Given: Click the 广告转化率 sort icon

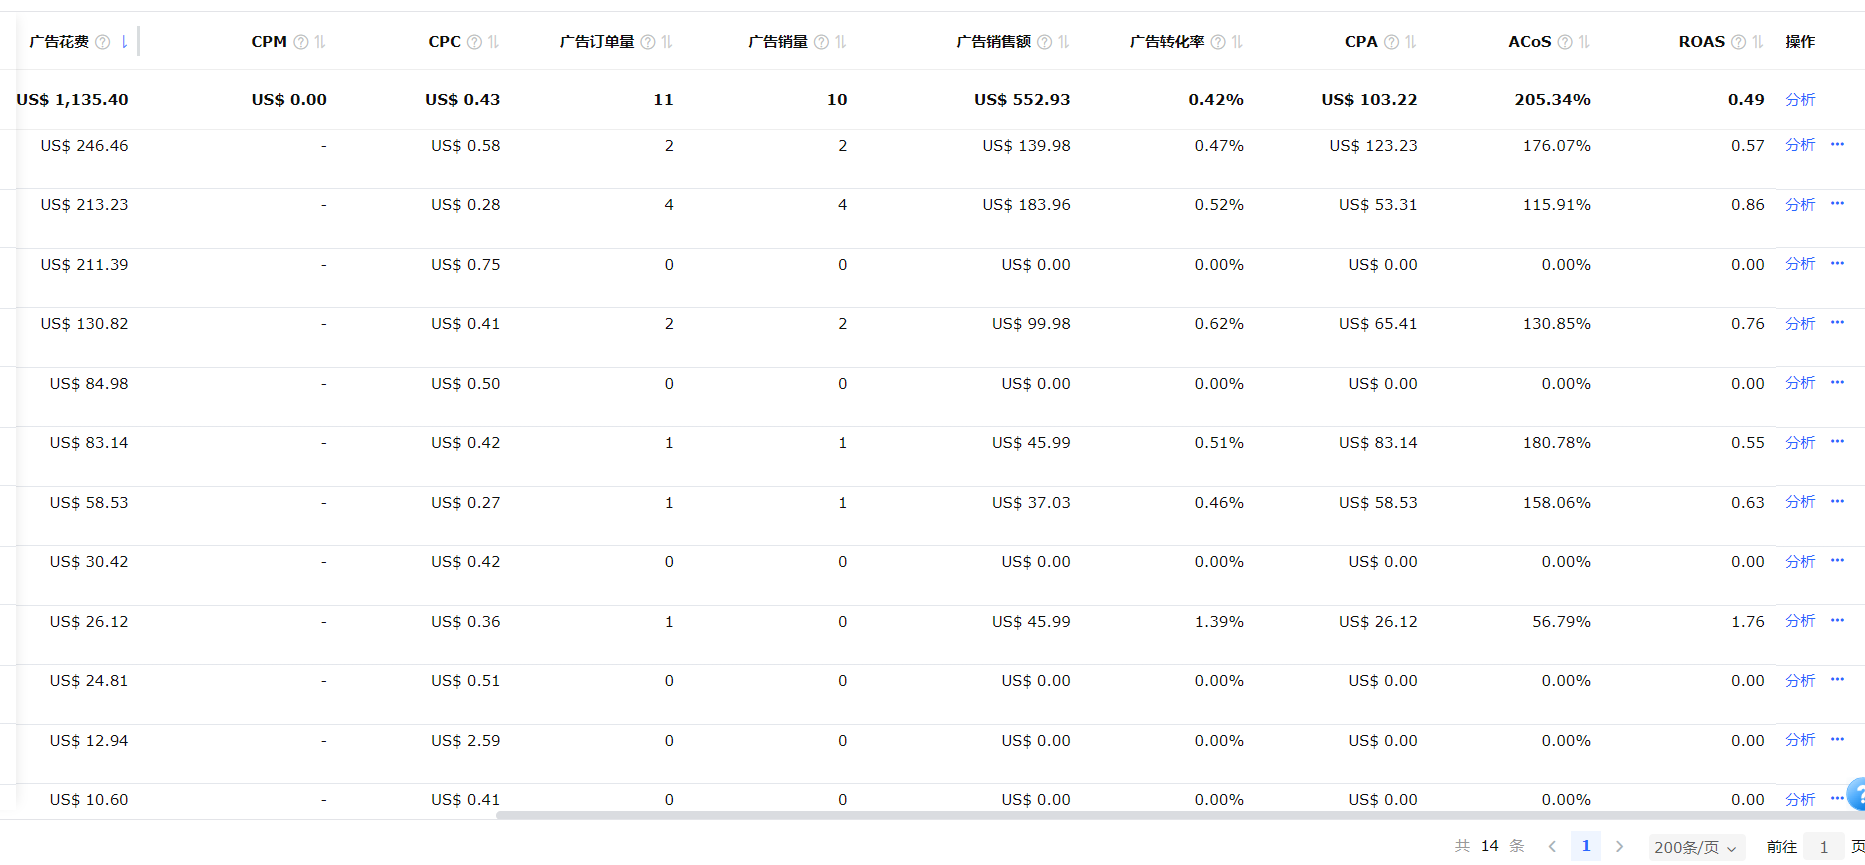Looking at the screenshot, I should click(1237, 42).
